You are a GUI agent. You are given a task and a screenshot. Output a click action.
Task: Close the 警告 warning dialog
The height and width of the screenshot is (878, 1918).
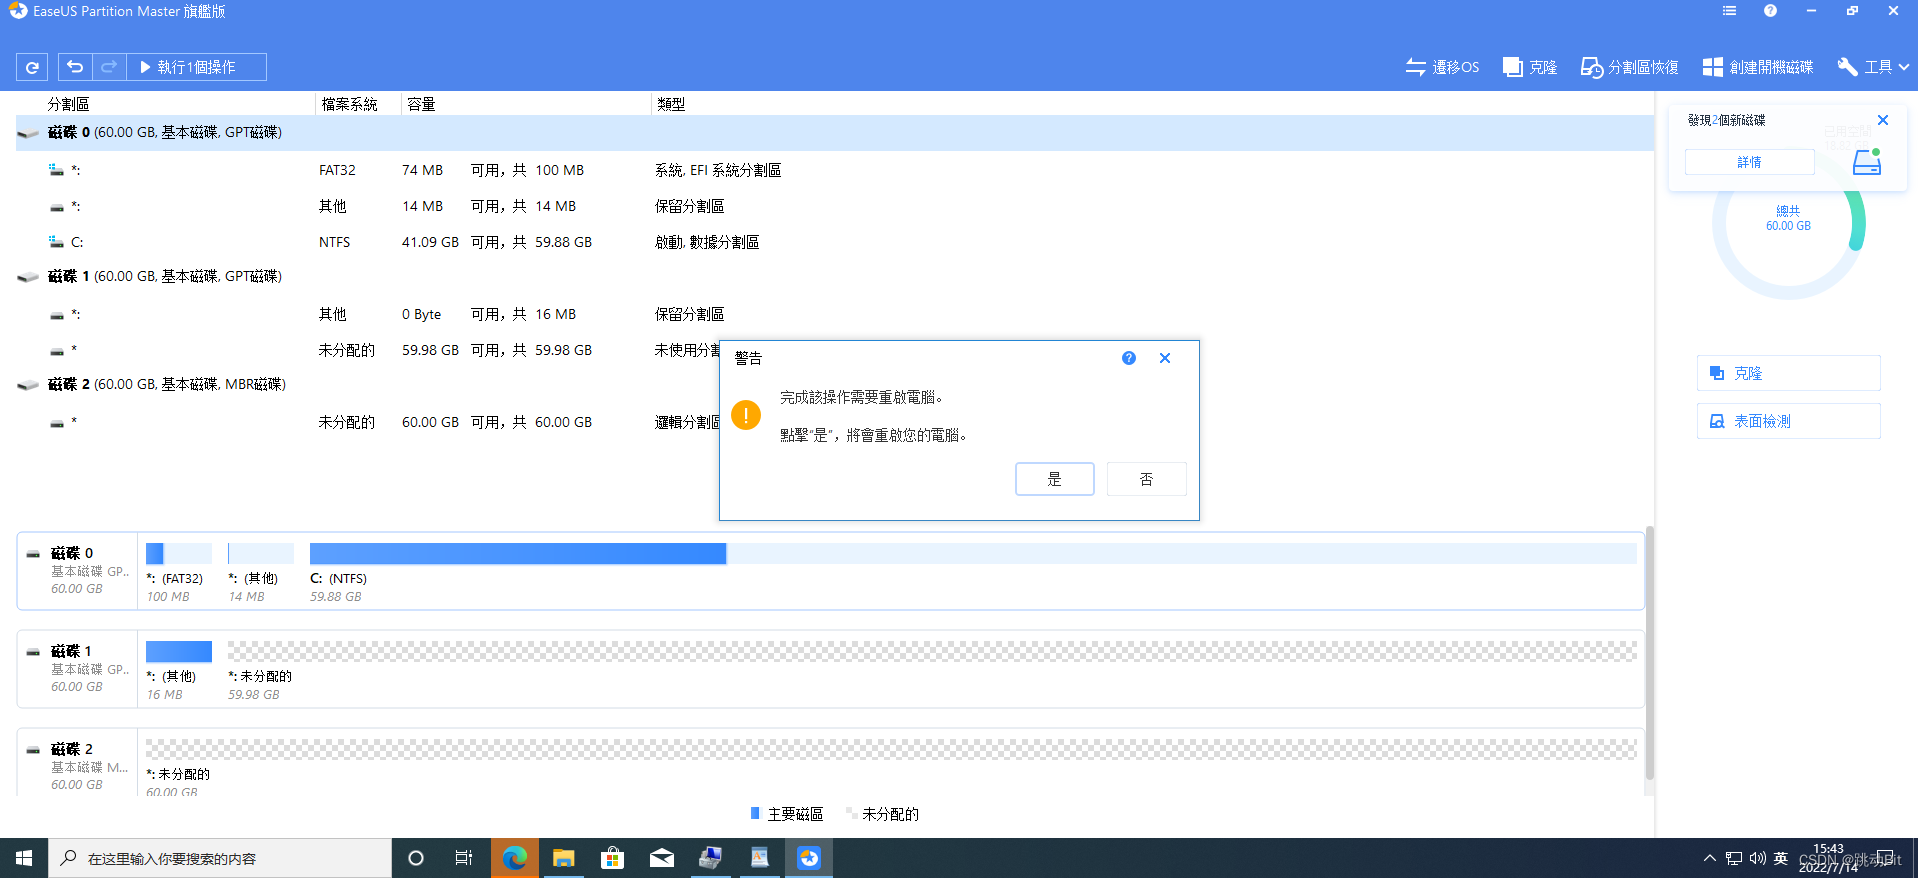tap(1165, 358)
